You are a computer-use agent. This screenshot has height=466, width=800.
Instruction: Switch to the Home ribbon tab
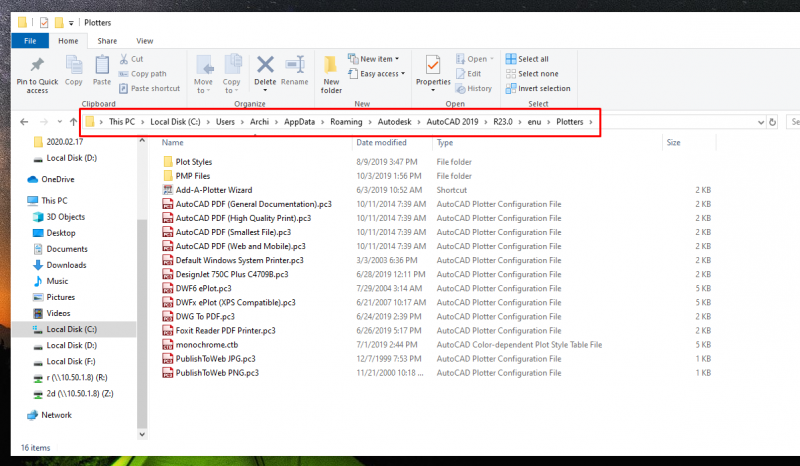68,41
